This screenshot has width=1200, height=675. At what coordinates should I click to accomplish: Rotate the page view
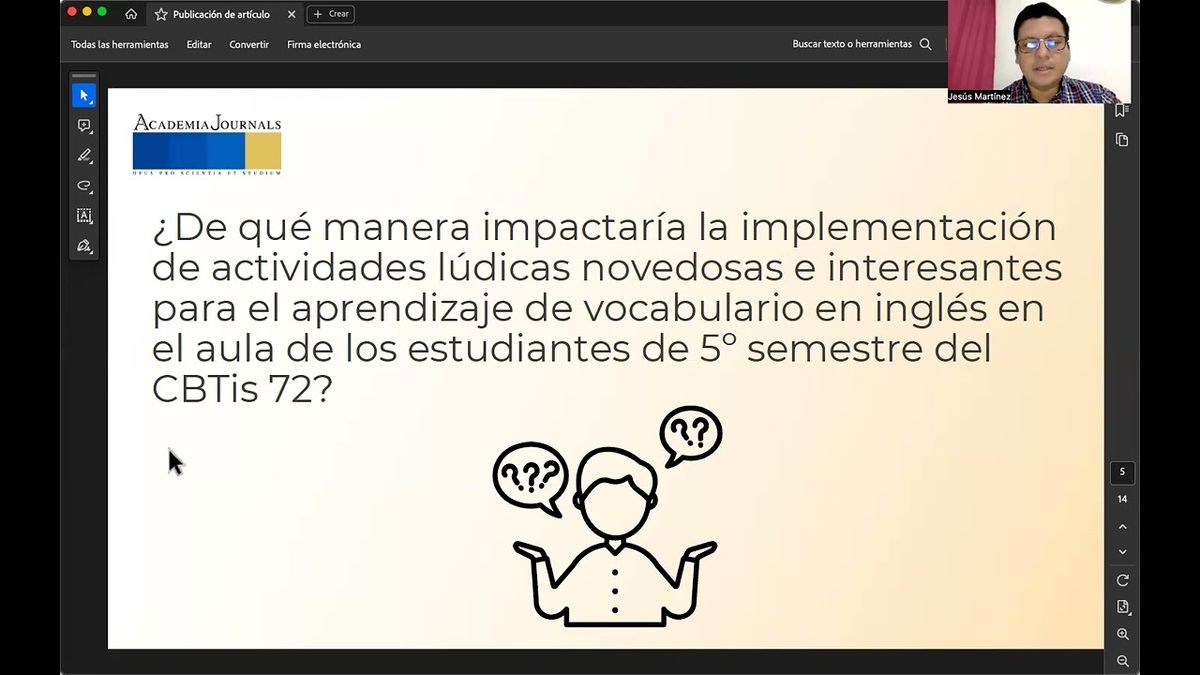coord(1122,581)
